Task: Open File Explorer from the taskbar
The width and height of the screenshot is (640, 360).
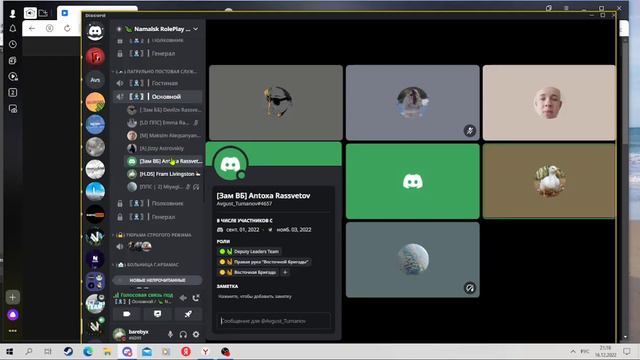Action: [107, 351]
